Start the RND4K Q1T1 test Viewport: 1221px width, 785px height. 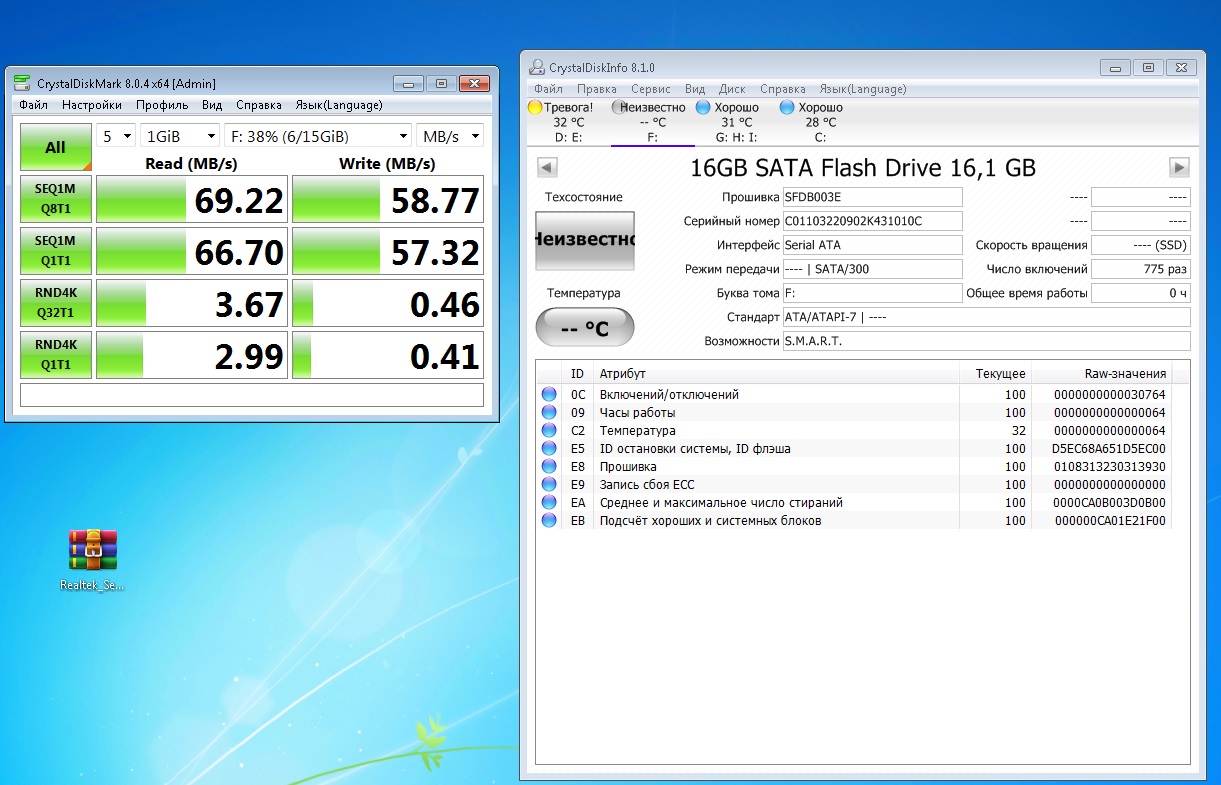point(56,355)
